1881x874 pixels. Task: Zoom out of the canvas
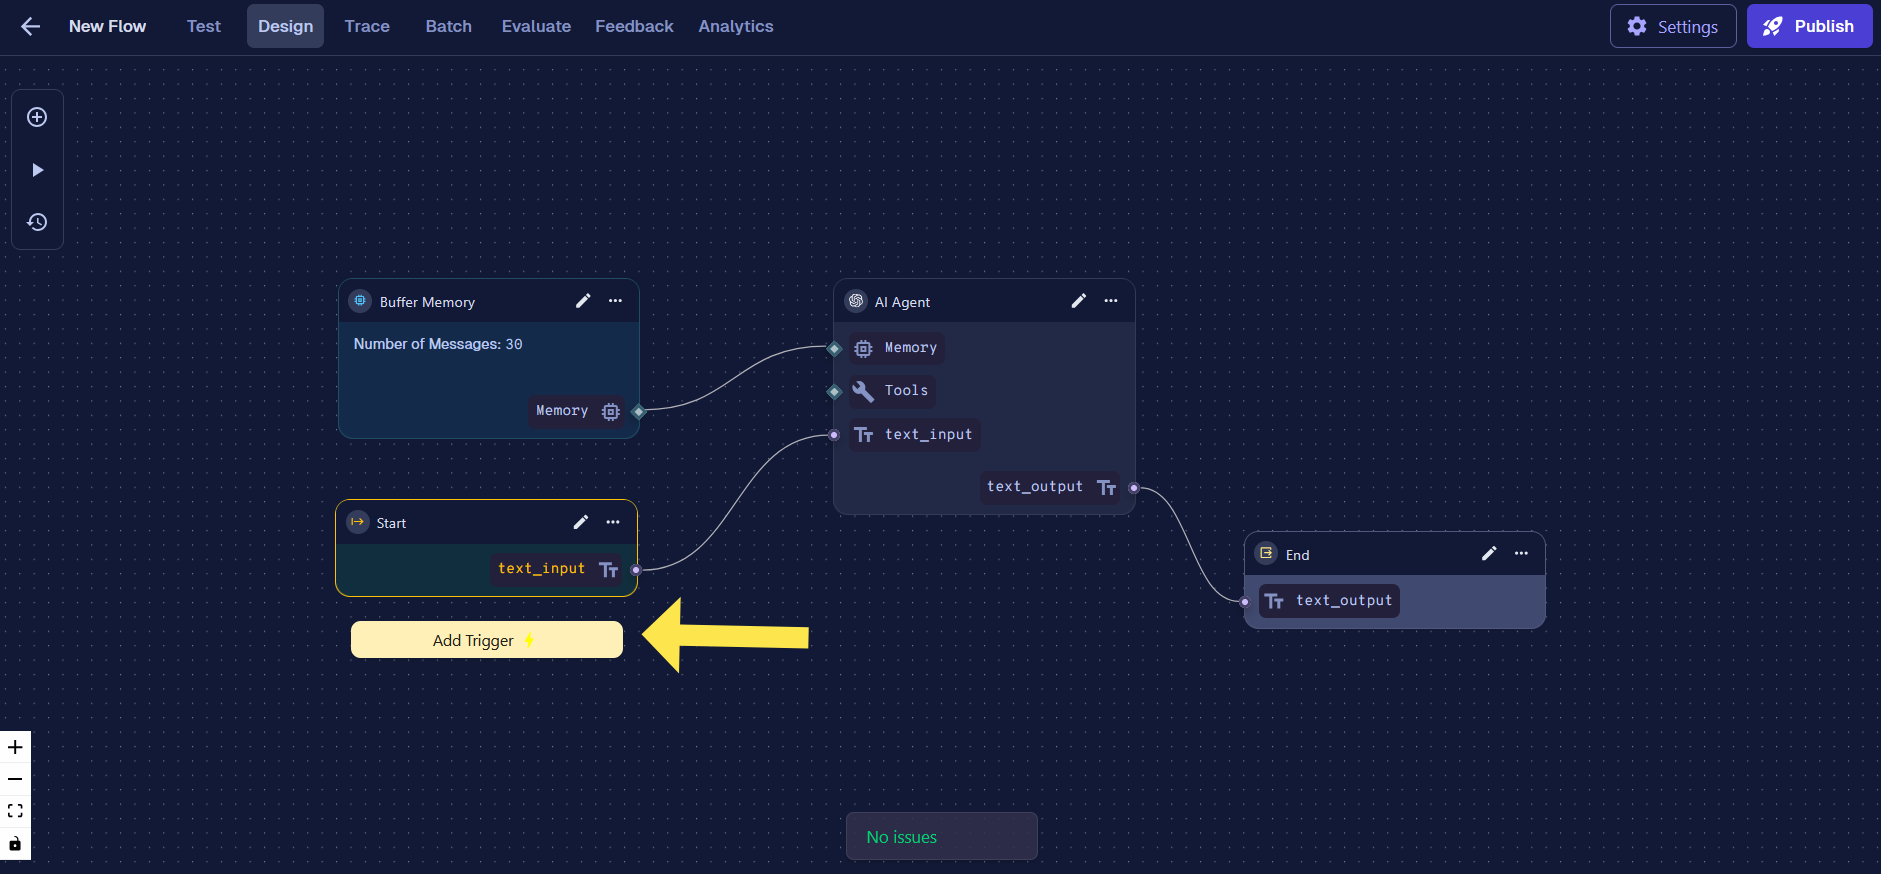[x=15, y=779]
